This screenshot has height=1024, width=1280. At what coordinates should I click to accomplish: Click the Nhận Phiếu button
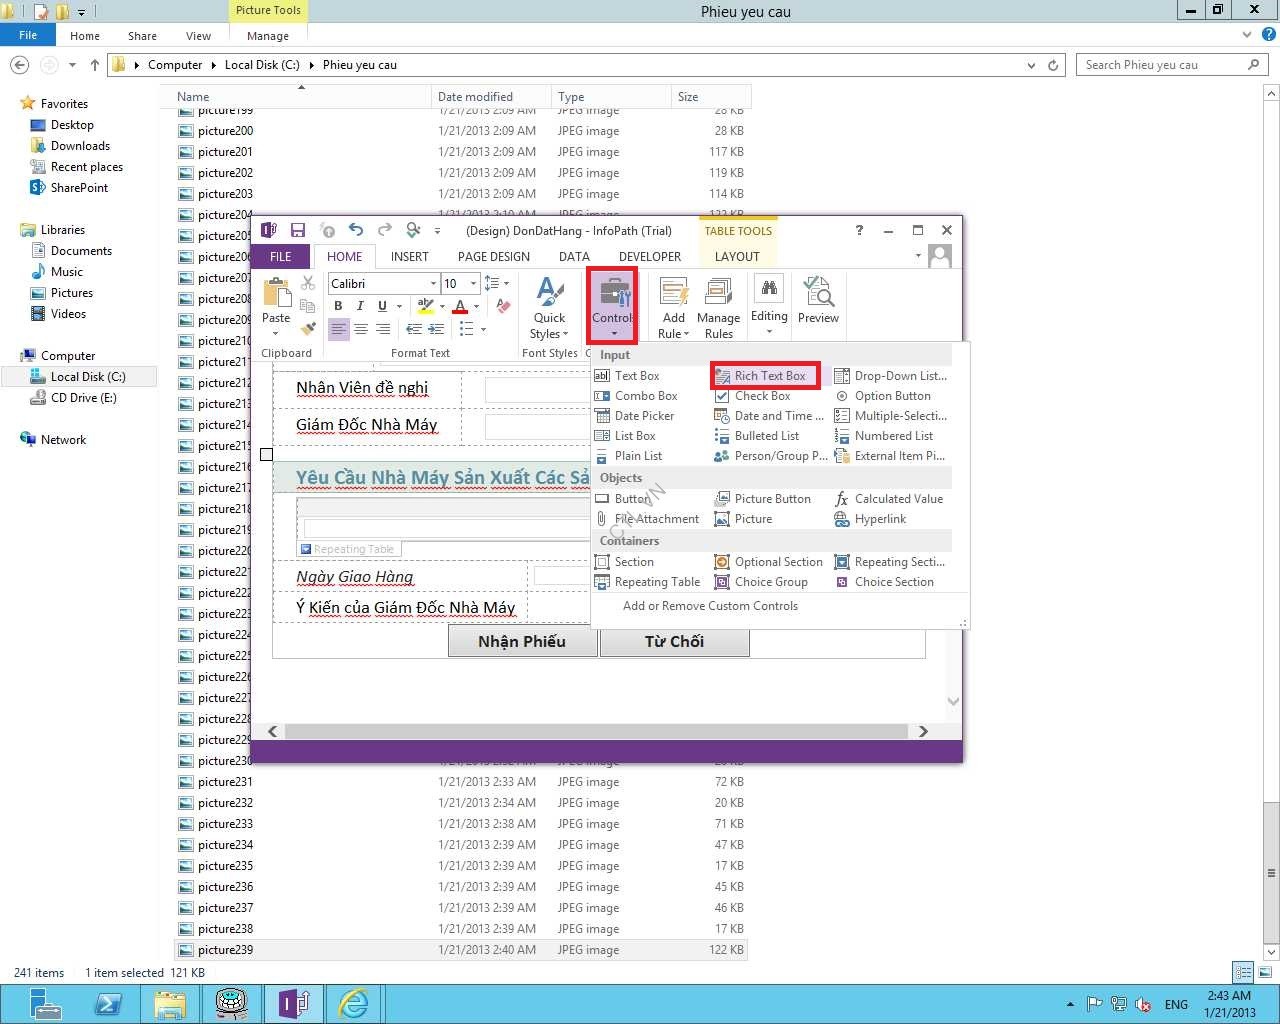click(x=522, y=642)
